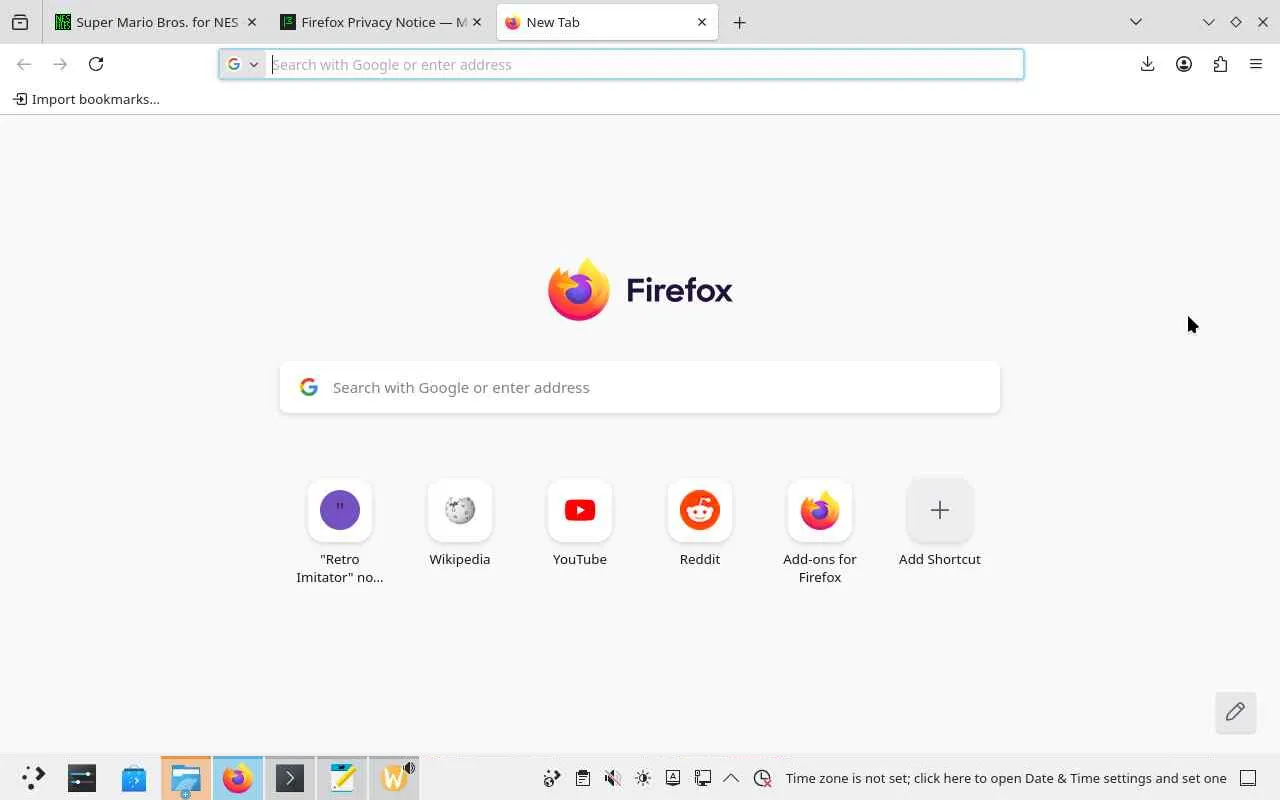
Task: Click Import bookmarks in the bookmarks toolbar
Action: coord(86,99)
